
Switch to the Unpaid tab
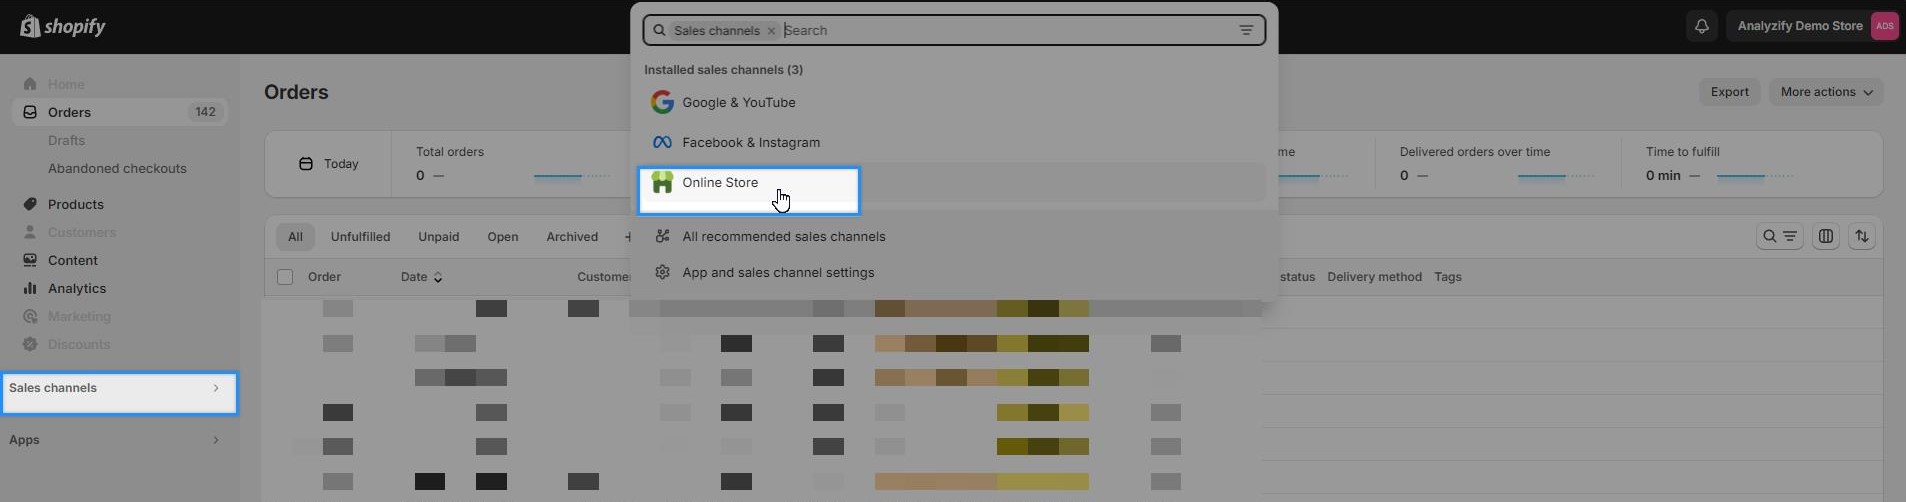pos(439,237)
